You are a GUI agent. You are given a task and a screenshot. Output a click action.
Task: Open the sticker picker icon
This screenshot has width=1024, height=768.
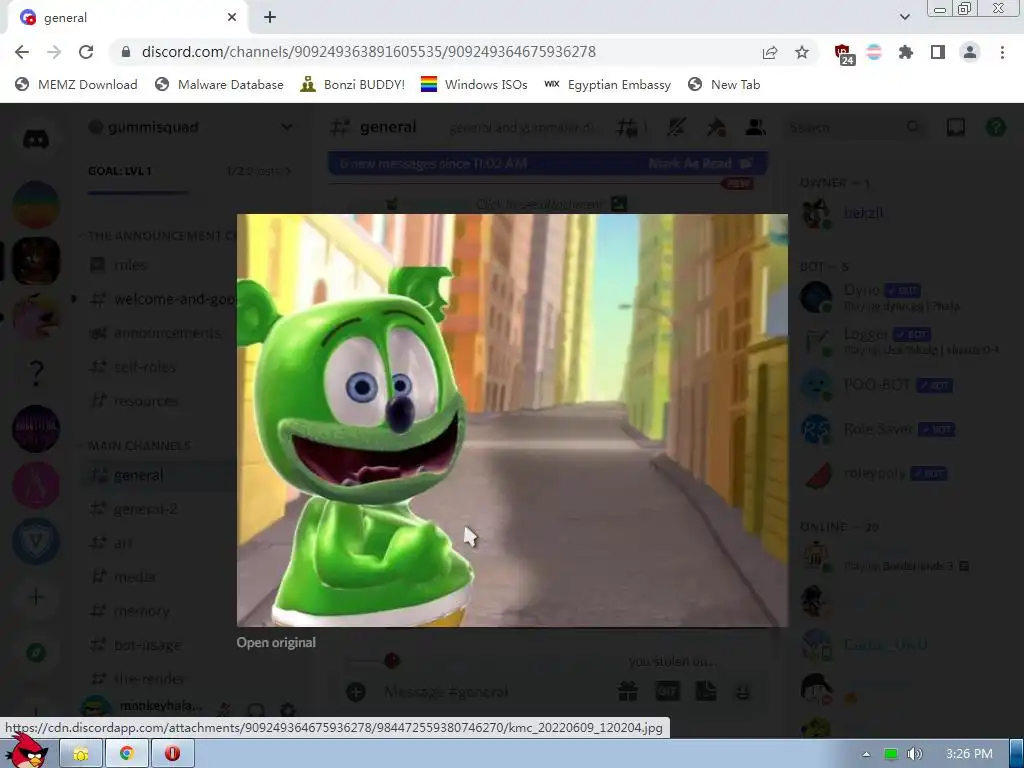coord(706,692)
